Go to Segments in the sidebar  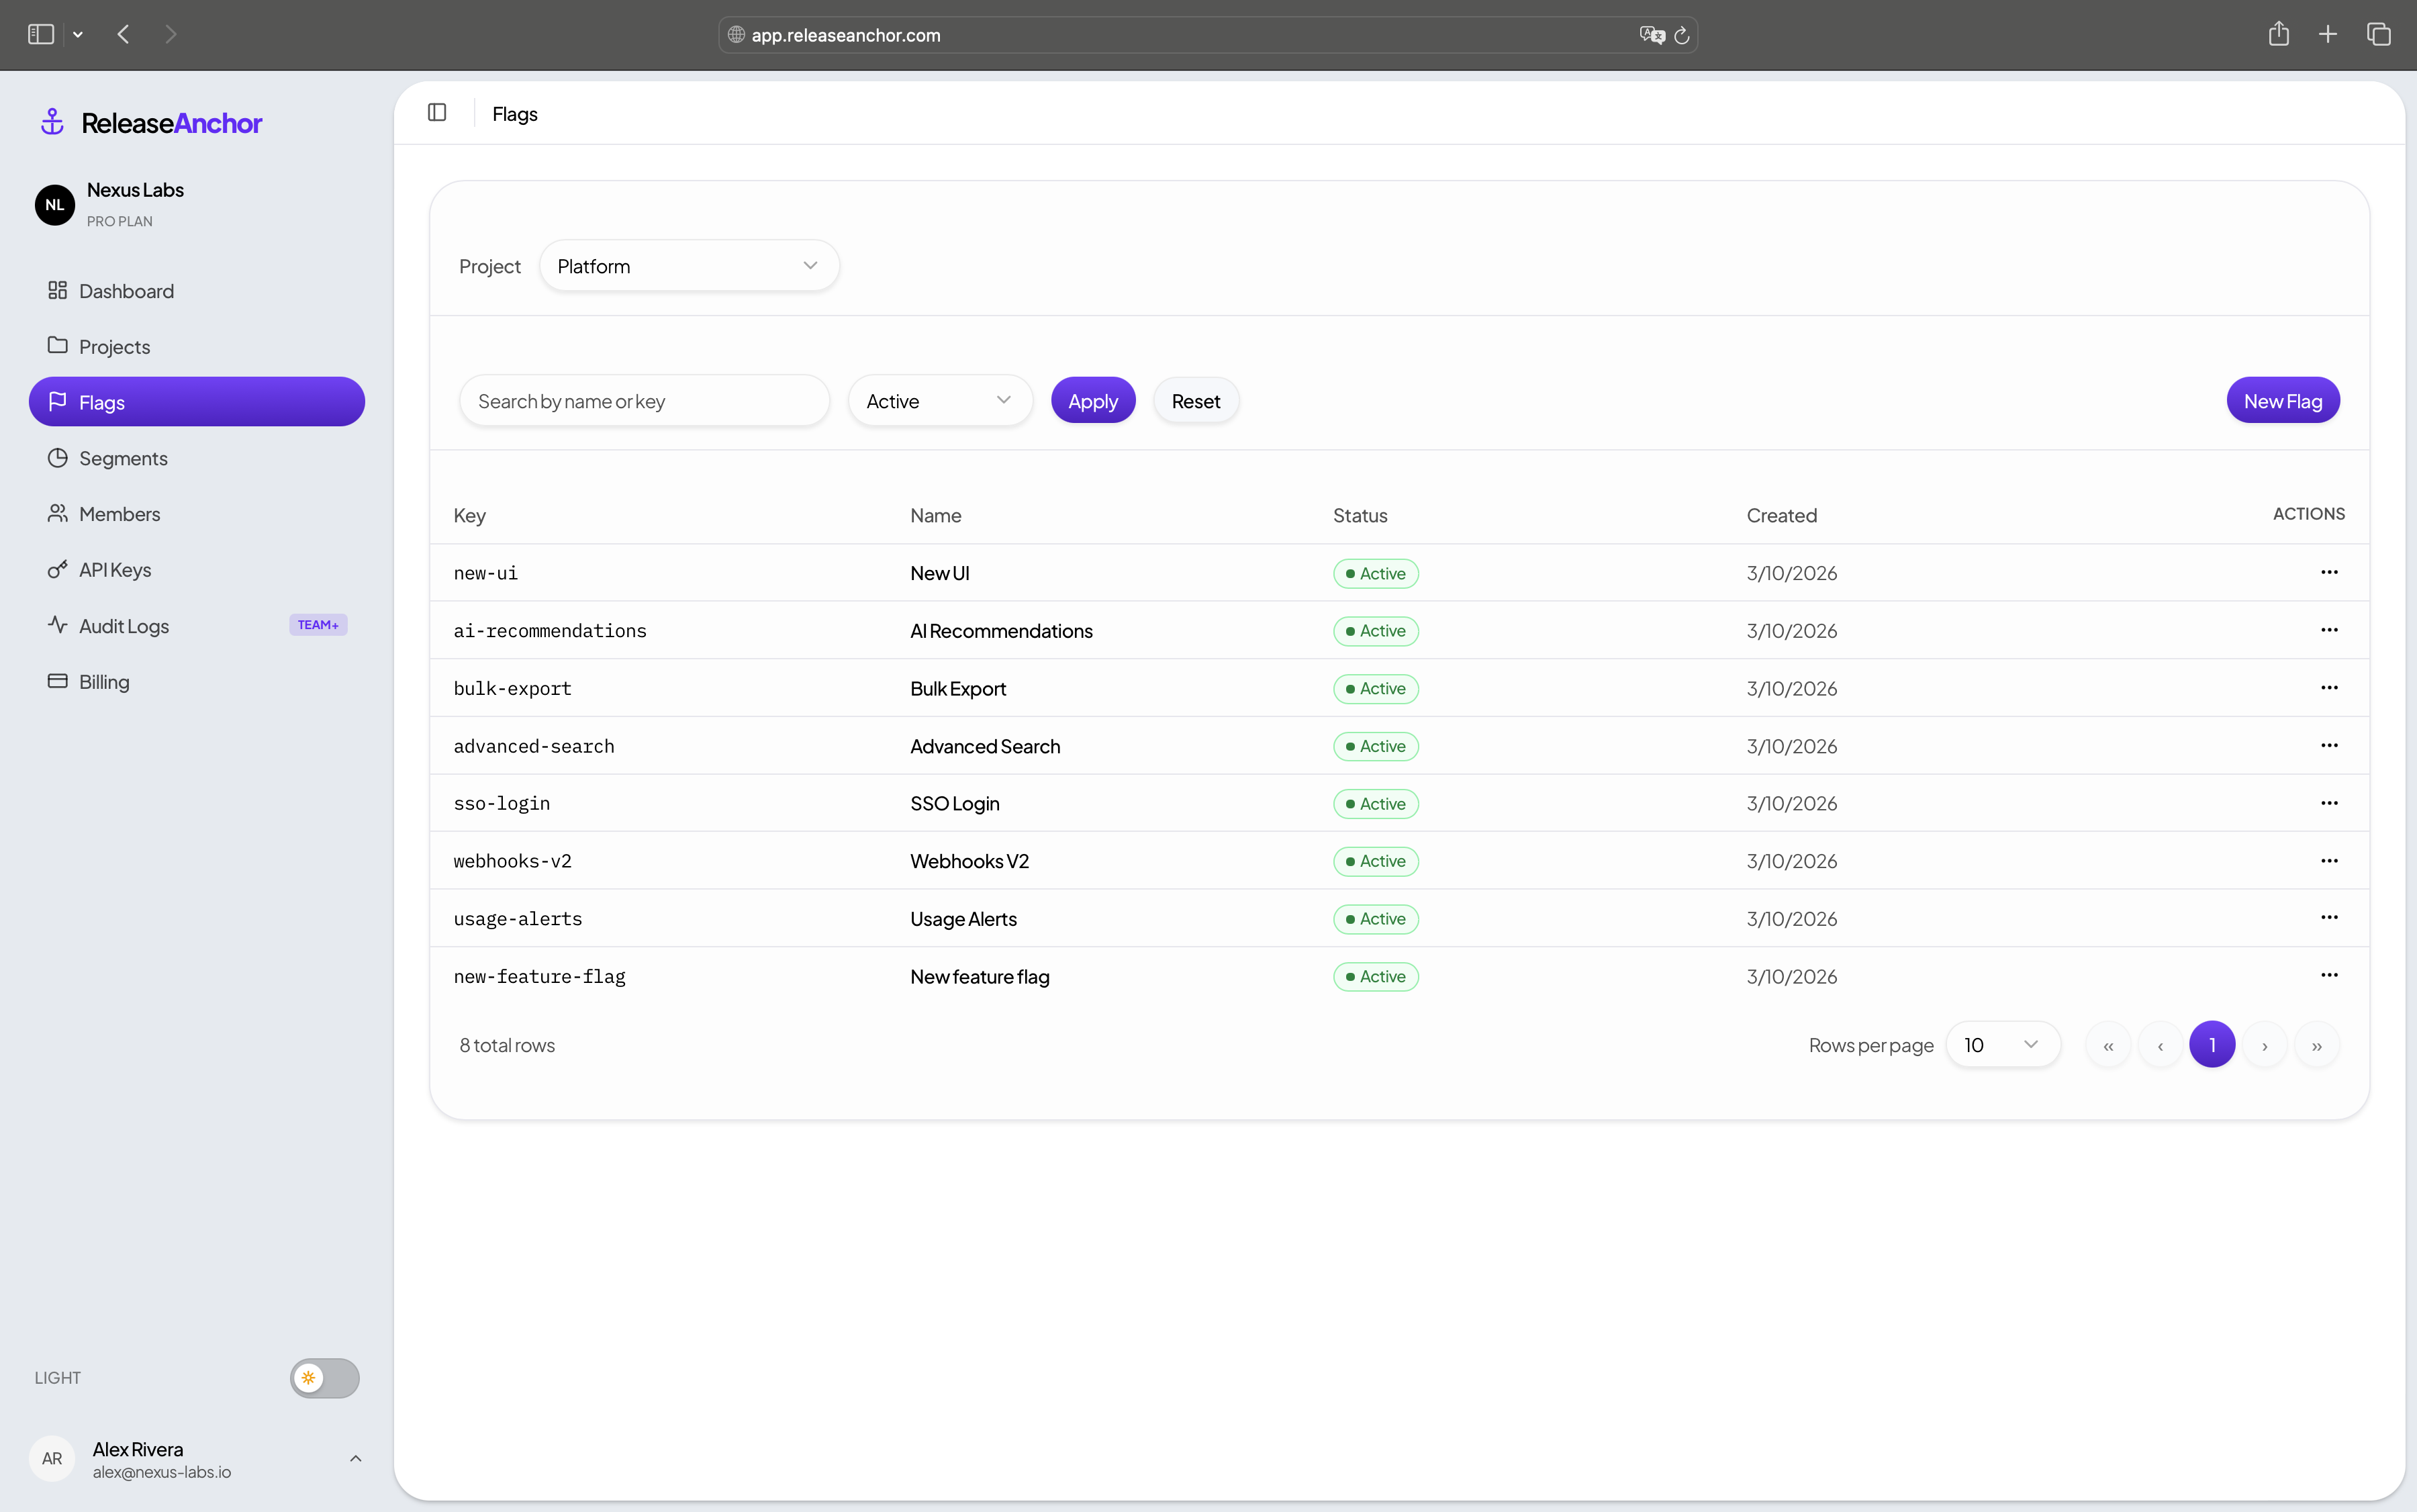point(123,458)
